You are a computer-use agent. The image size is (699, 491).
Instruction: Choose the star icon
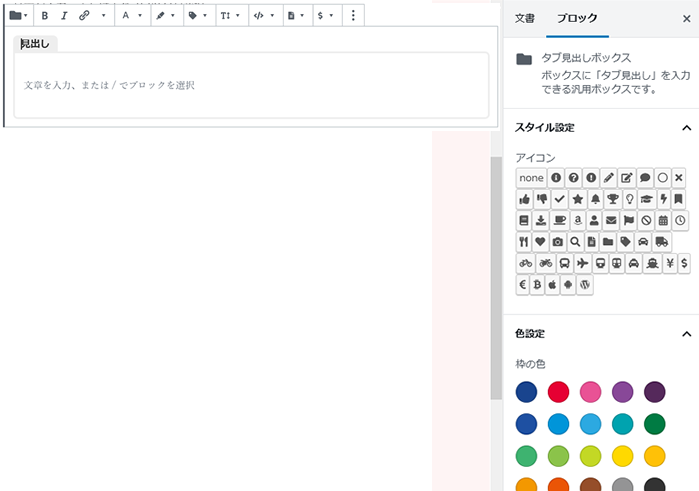tap(578, 199)
